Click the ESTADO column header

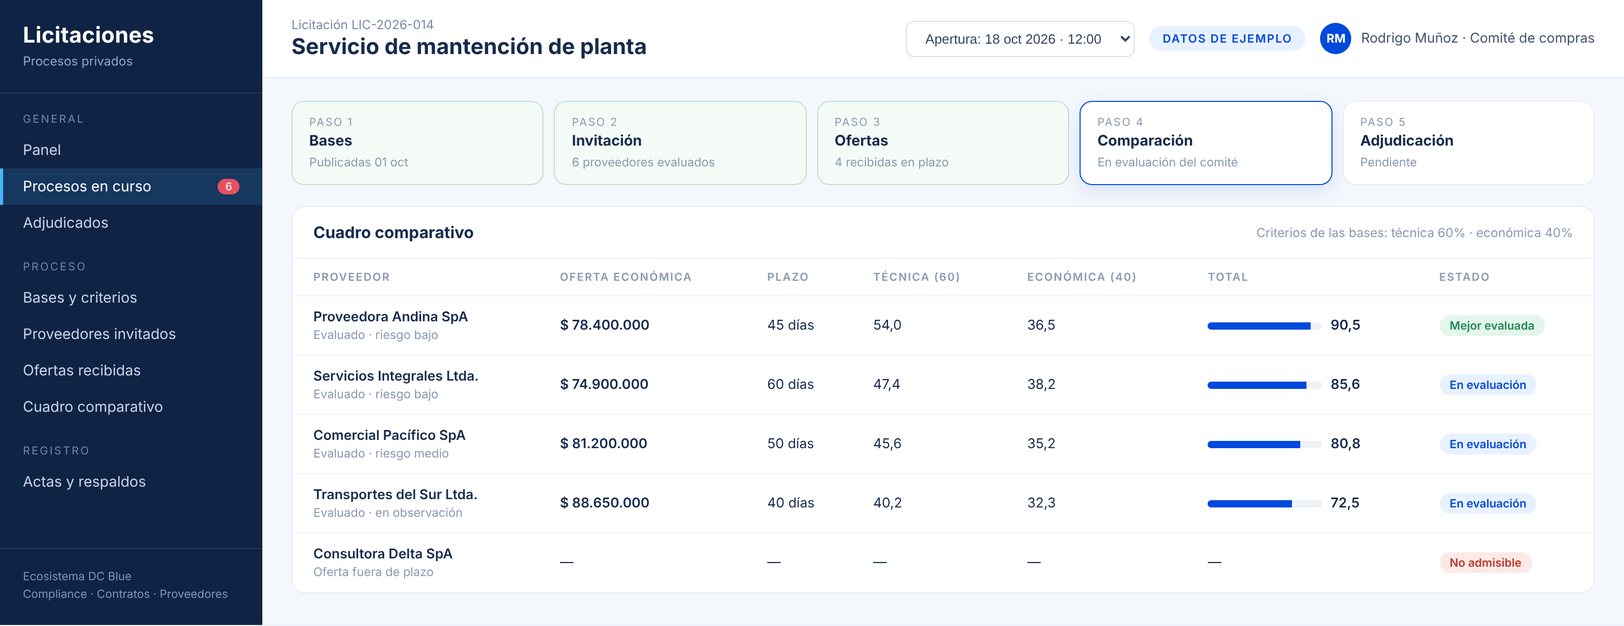click(x=1464, y=277)
